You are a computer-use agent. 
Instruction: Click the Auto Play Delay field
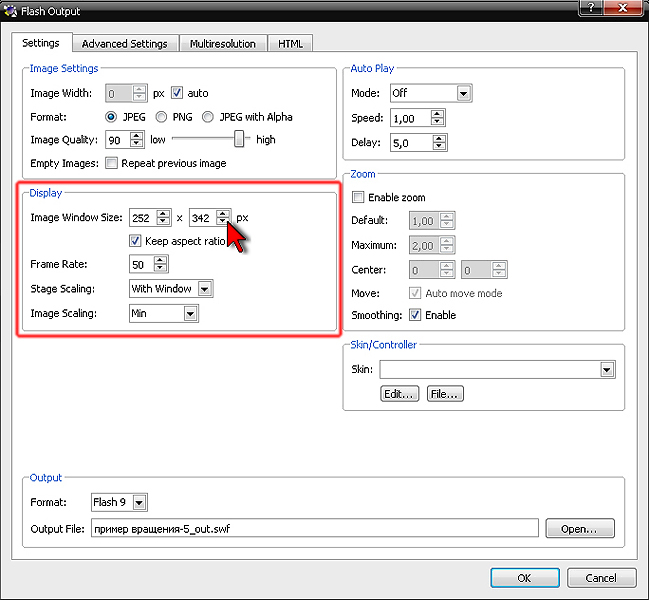[x=411, y=143]
